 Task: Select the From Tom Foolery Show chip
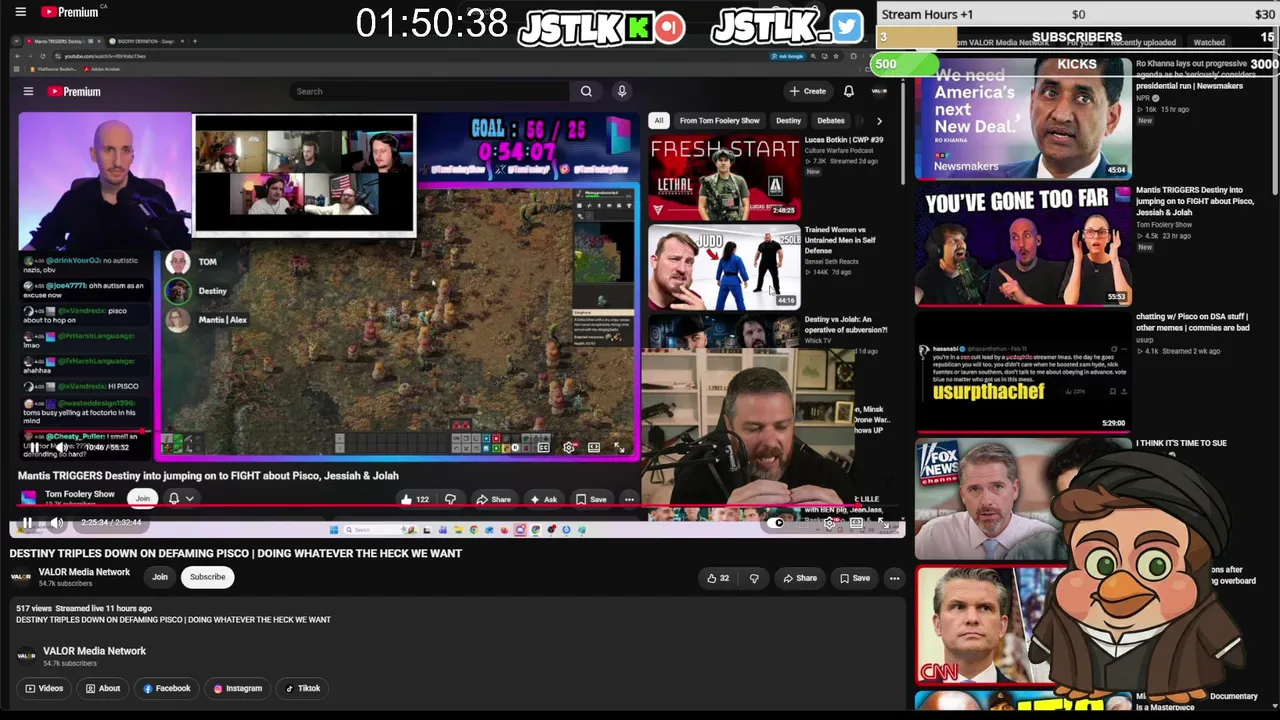tap(719, 121)
